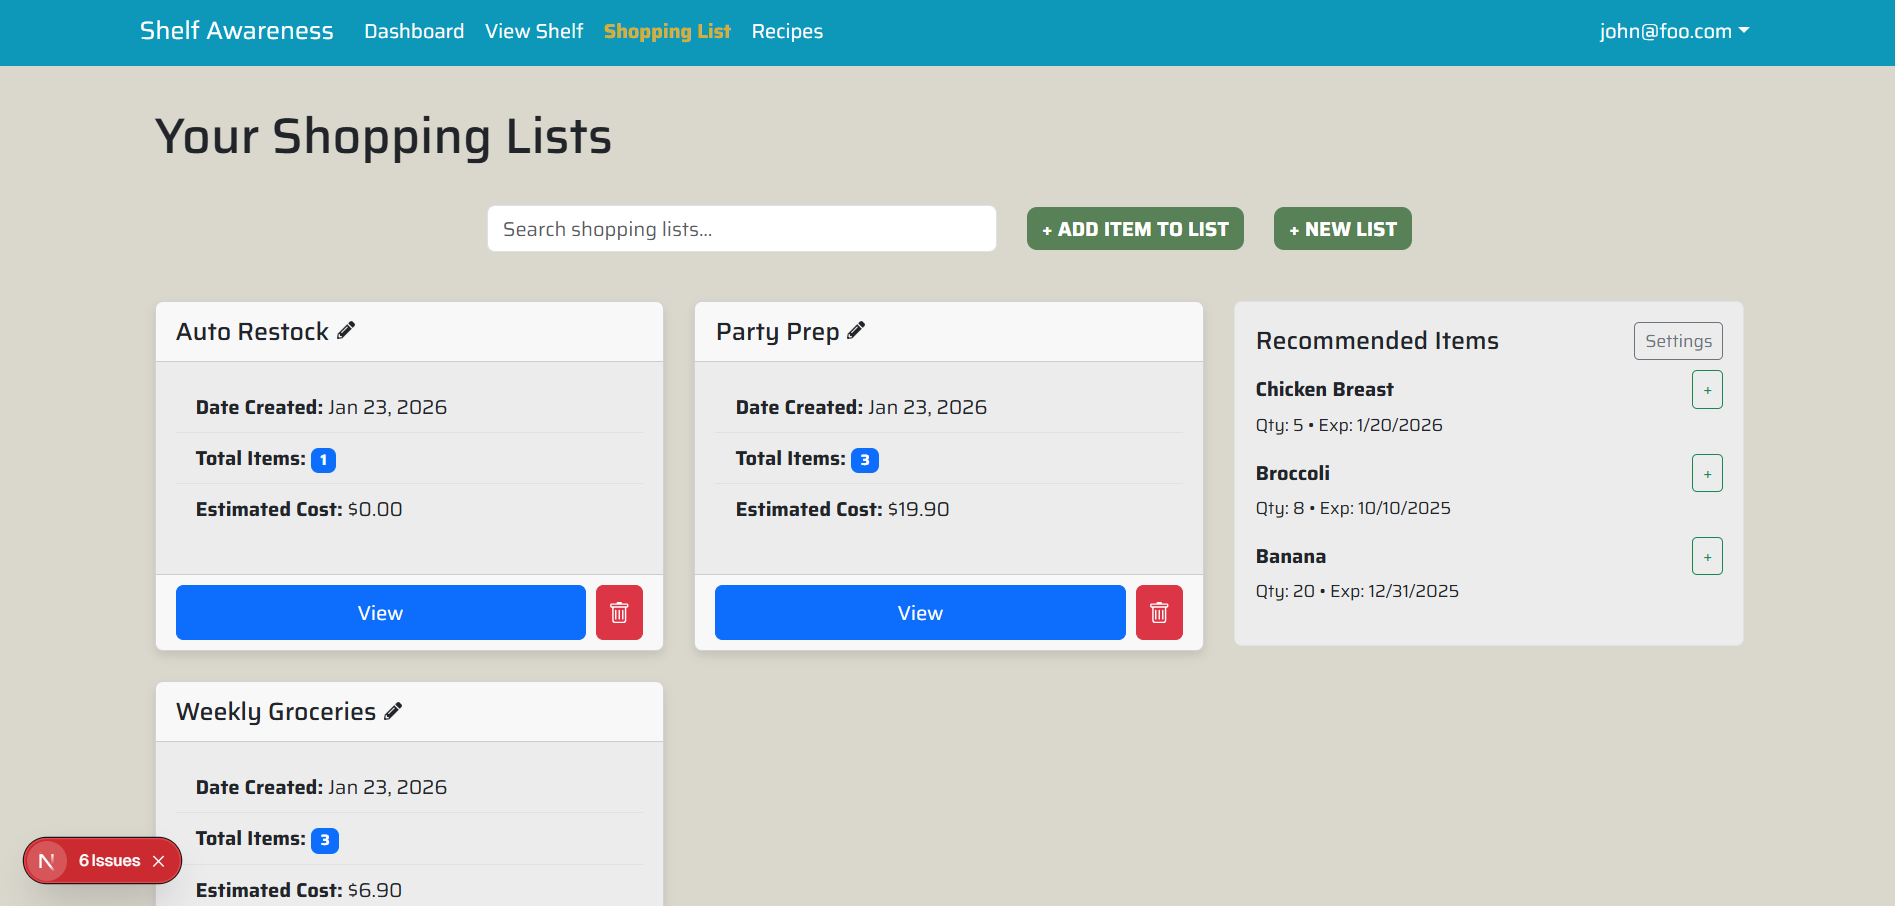The image size is (1895, 906).
Task: Open Recommended Items settings
Action: coord(1678,340)
